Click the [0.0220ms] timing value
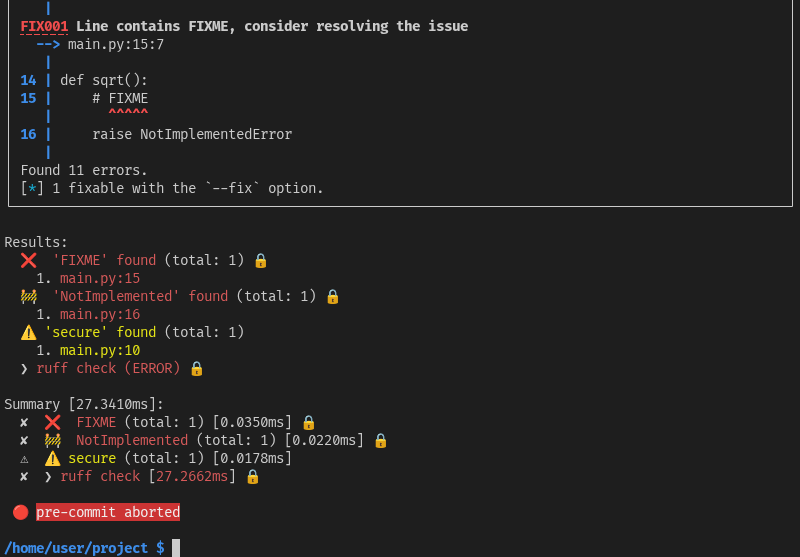Viewport: 800px width, 557px height. [324, 440]
